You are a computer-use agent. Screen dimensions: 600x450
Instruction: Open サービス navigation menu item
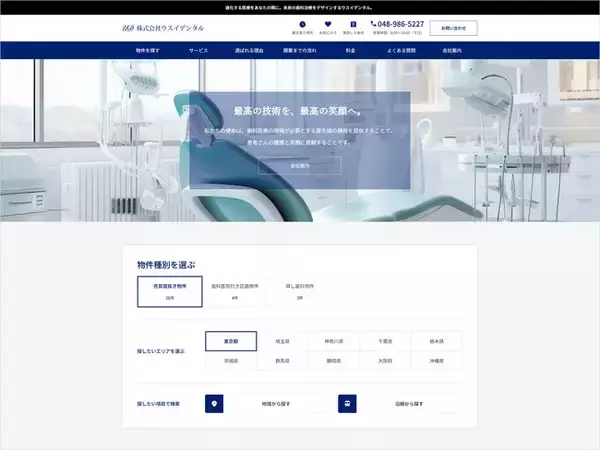[x=198, y=50]
